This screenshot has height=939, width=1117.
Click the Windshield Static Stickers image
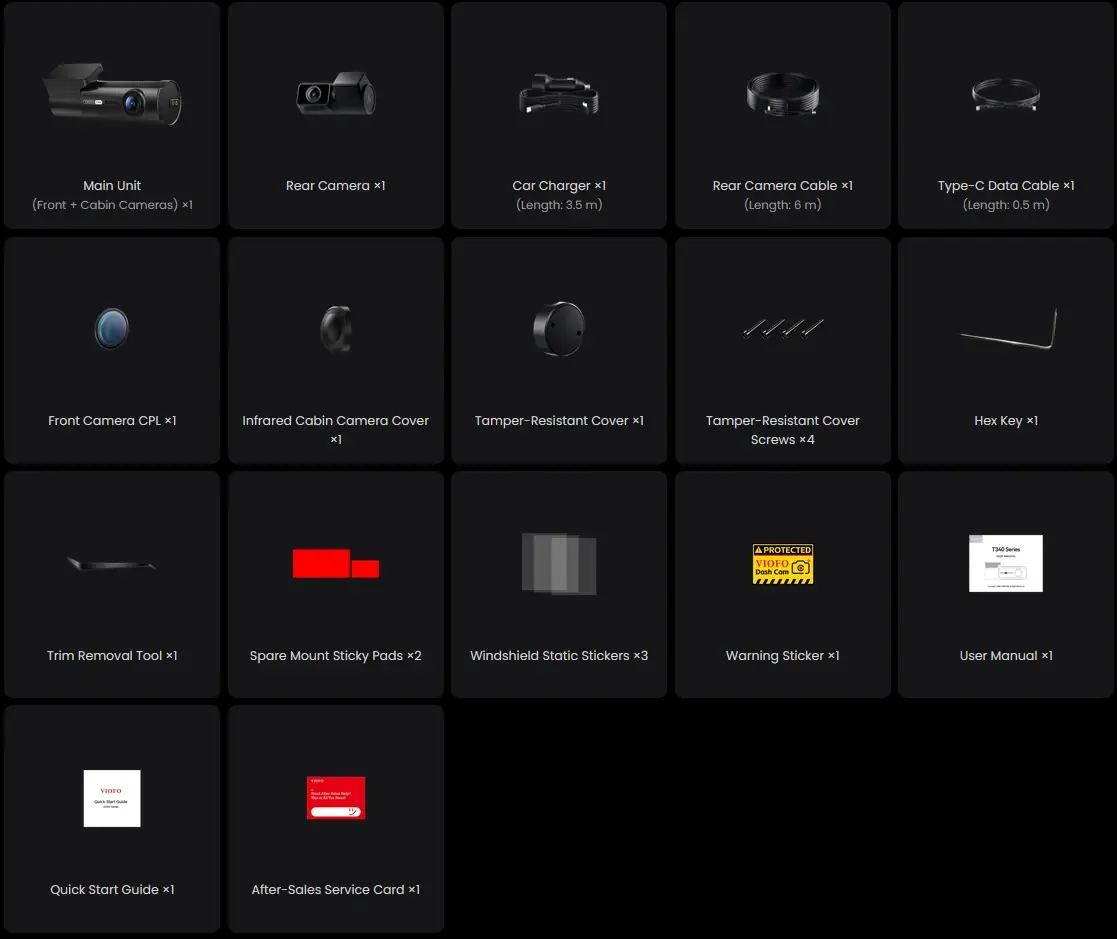[x=559, y=563]
